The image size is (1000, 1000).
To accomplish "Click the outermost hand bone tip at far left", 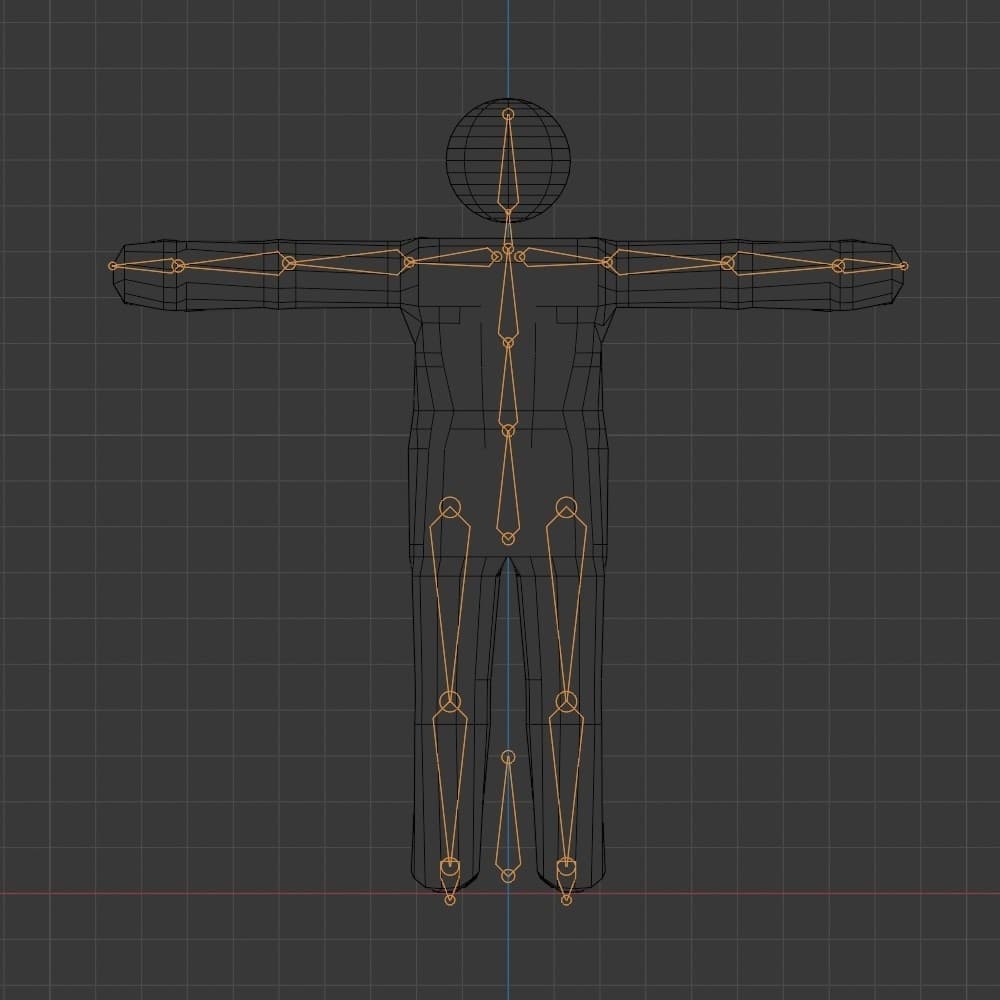I will (113, 266).
